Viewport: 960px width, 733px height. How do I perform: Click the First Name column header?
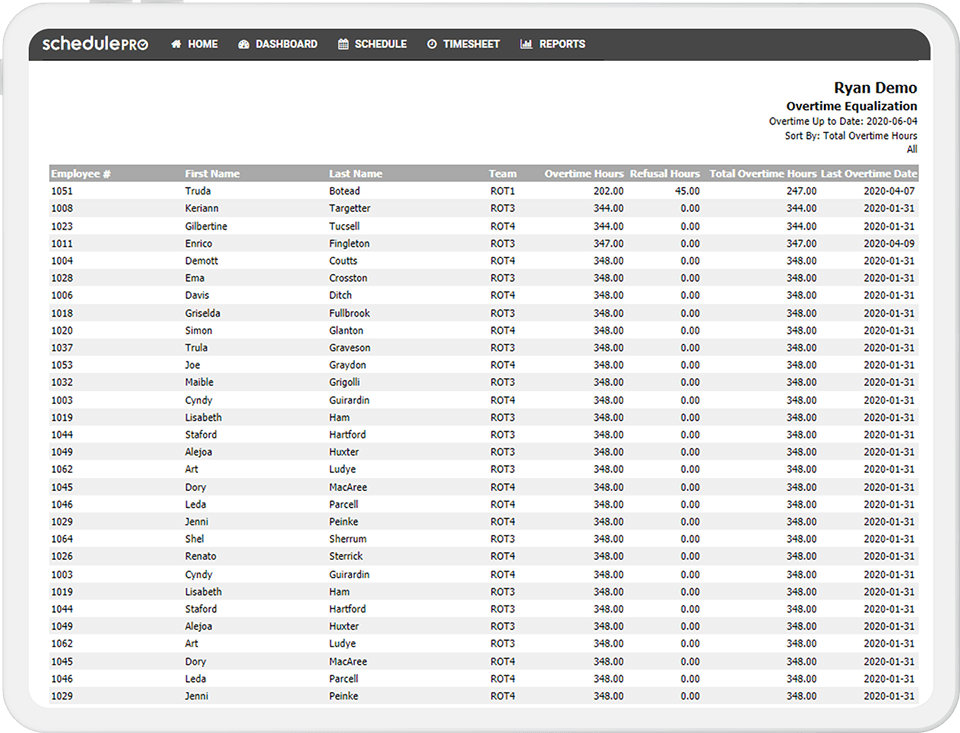tap(212, 173)
